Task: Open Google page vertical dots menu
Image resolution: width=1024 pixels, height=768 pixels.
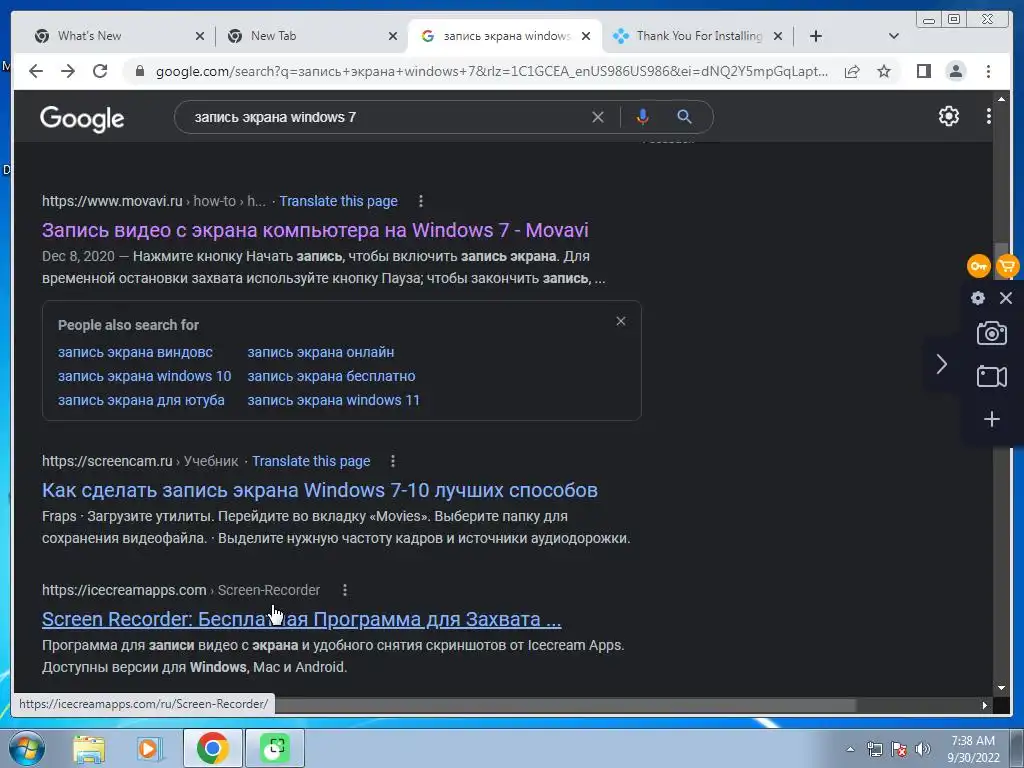Action: point(989,116)
